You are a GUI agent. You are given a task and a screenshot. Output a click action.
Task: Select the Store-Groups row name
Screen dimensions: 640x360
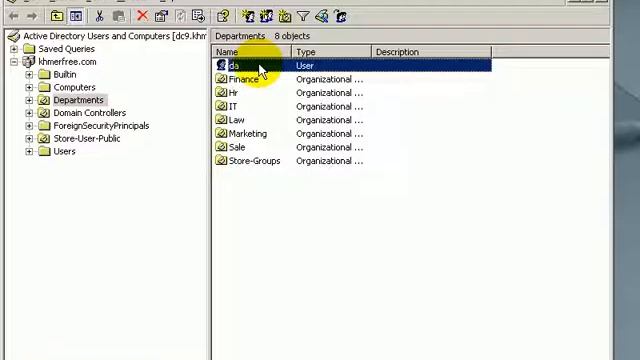point(254,161)
